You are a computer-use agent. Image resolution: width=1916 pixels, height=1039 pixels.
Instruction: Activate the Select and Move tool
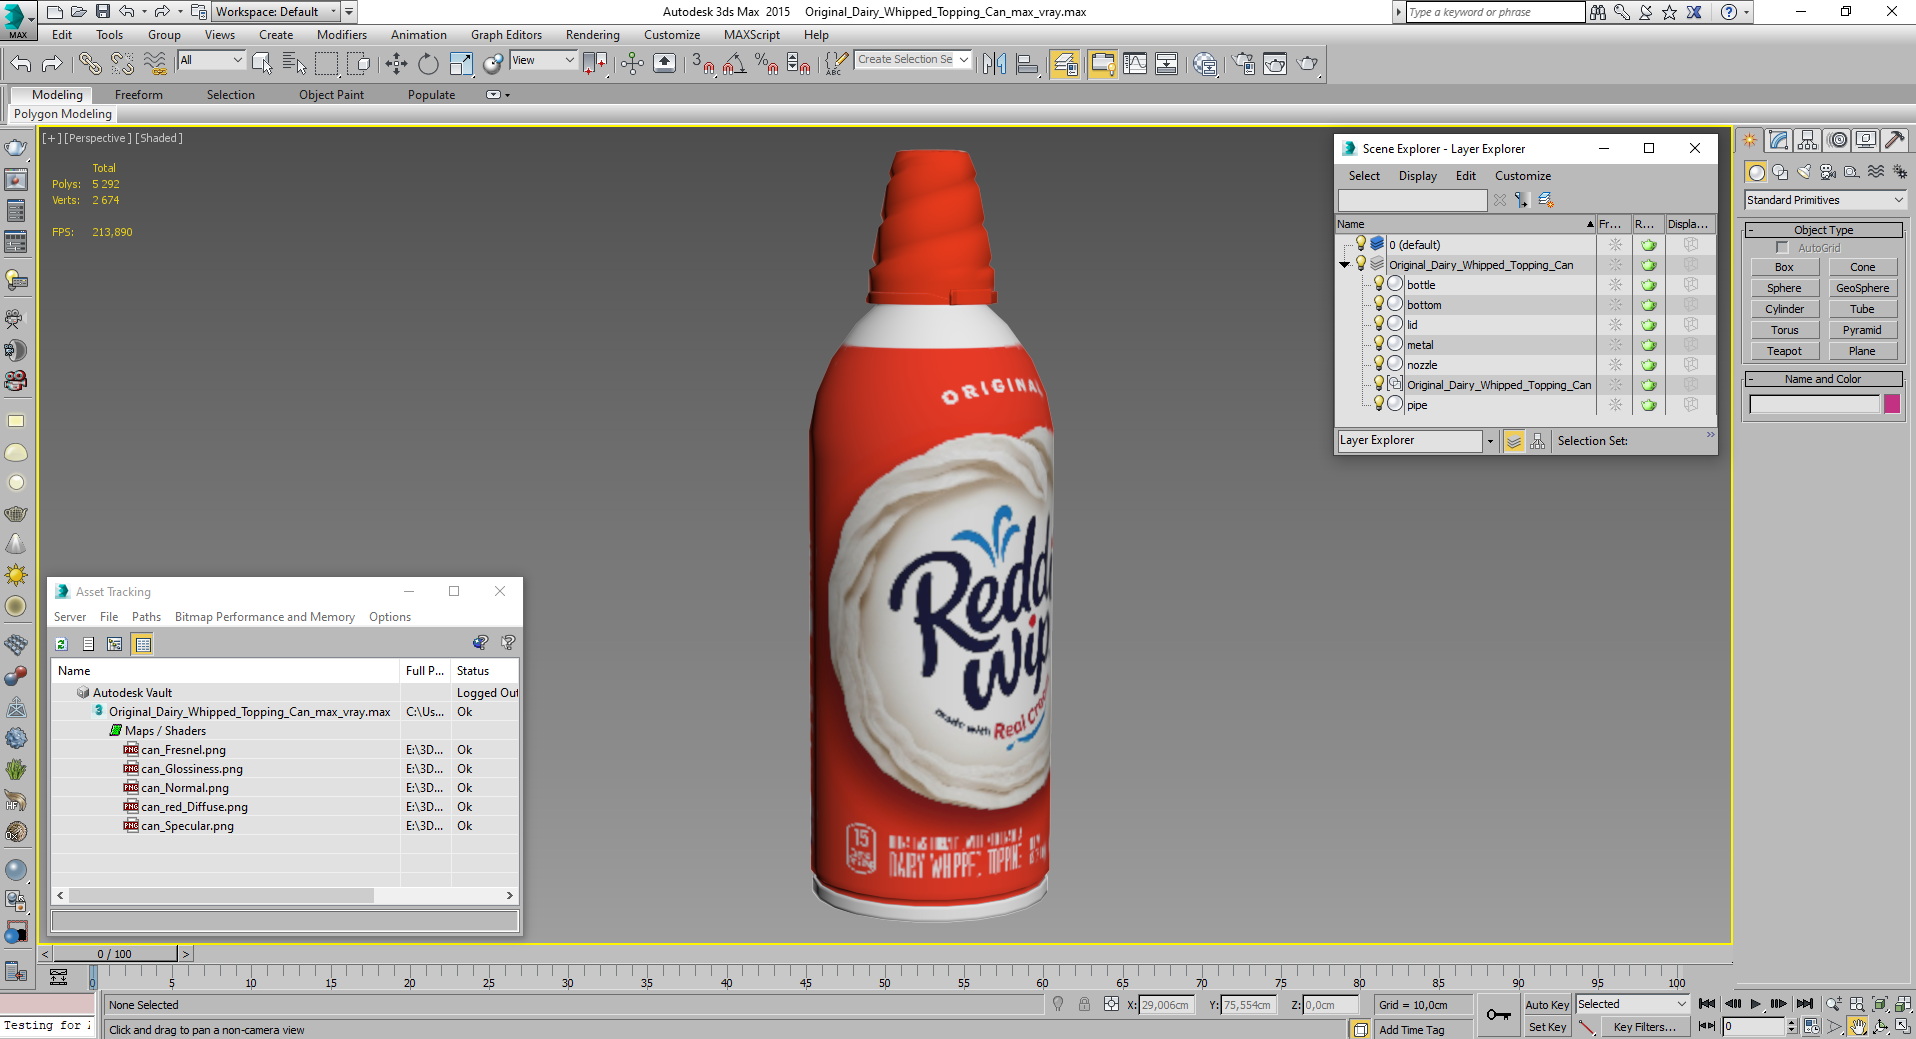coord(396,64)
